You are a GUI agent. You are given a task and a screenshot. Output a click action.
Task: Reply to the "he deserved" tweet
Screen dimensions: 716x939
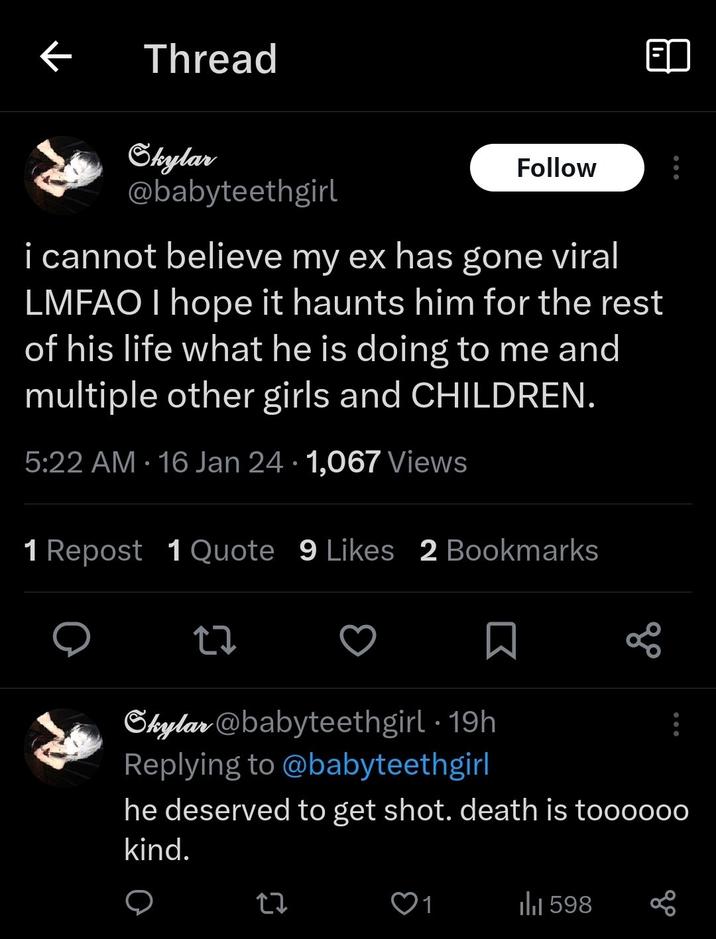click(139, 904)
